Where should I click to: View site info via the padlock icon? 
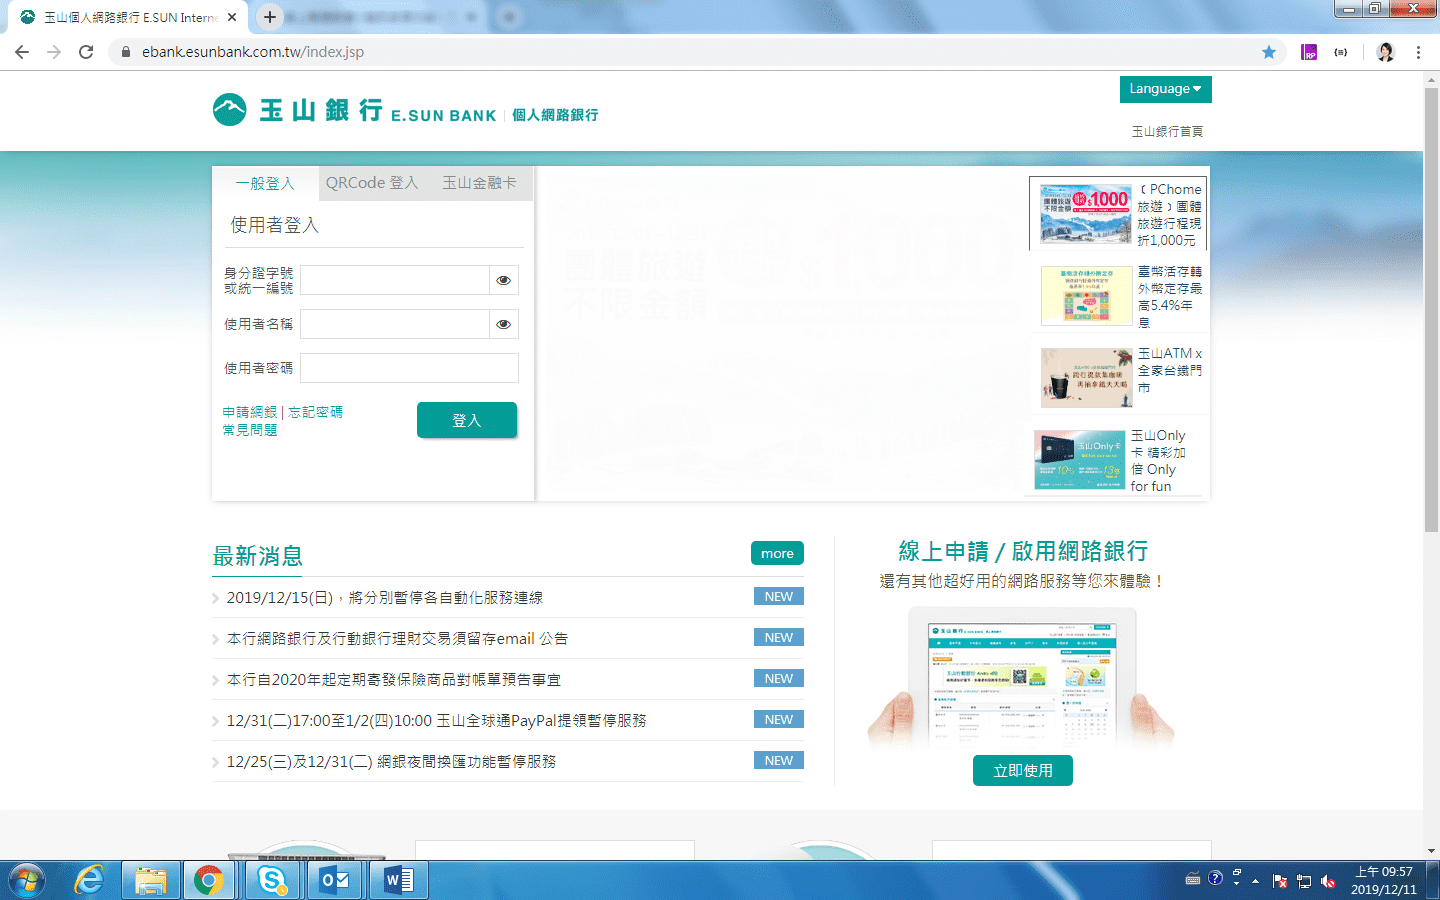(x=126, y=52)
